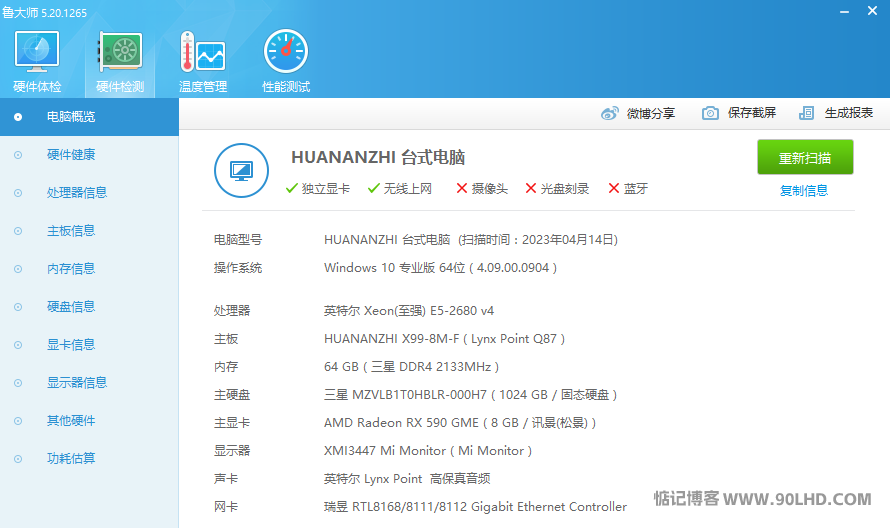The height and width of the screenshot is (528, 890).
Task: Click the RTL8168 Gigabit Ethernet Controller value
Action: point(476,506)
